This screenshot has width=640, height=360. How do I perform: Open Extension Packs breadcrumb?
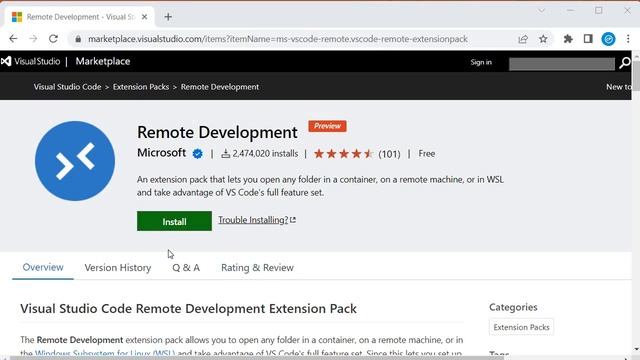[141, 87]
